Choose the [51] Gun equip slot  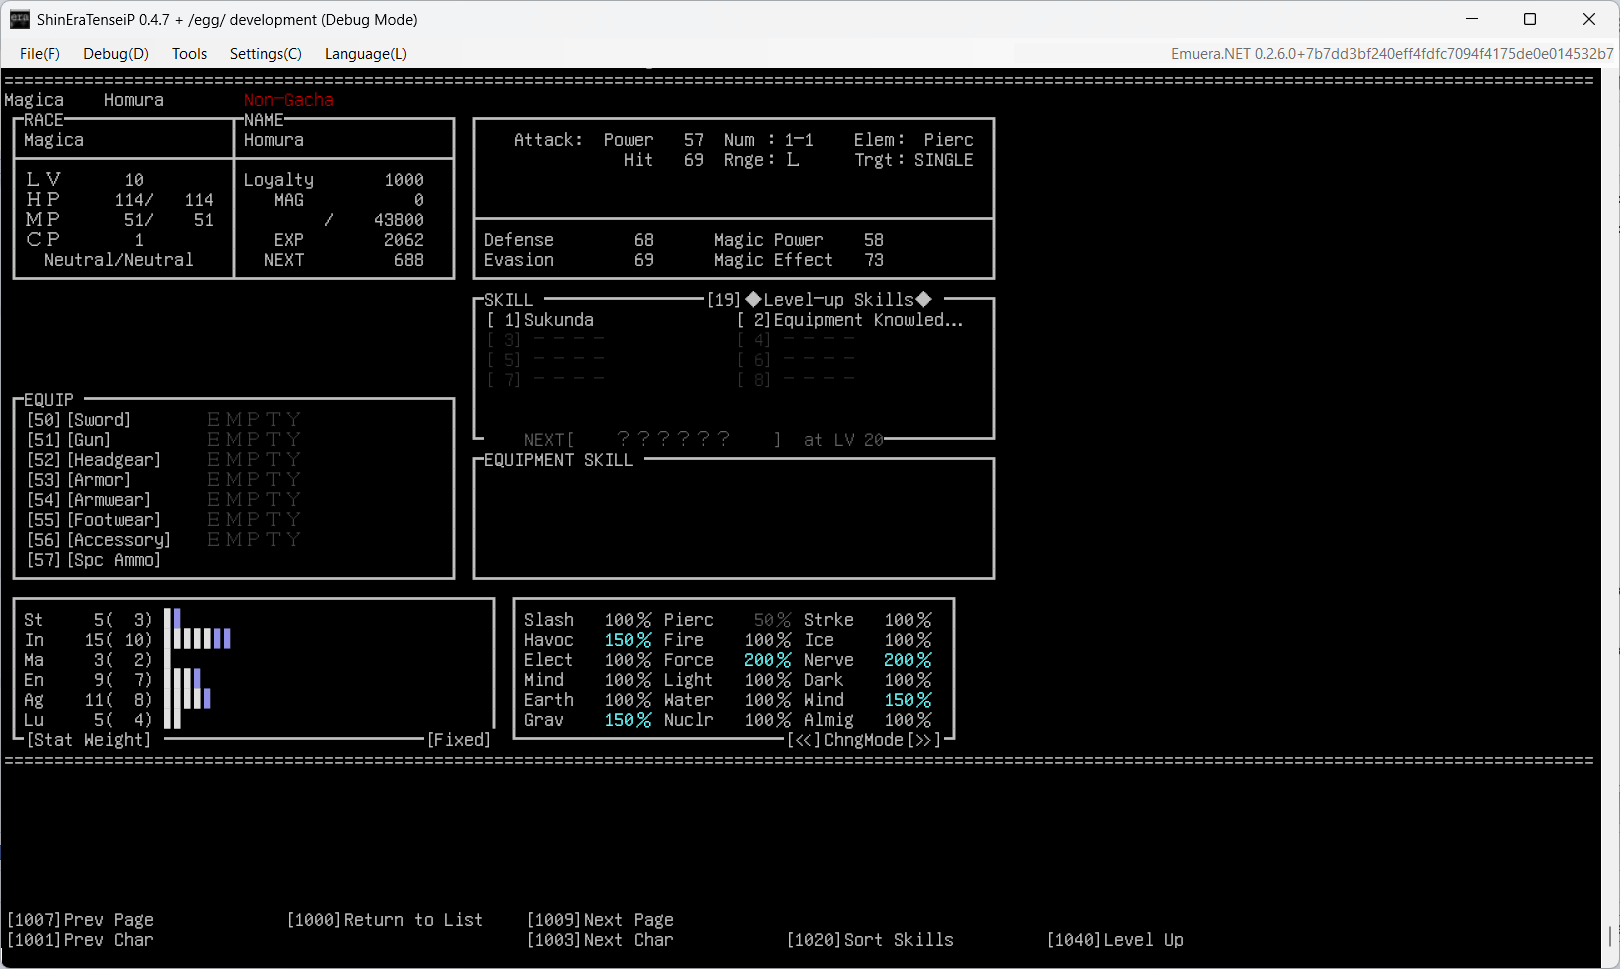tap(69, 440)
